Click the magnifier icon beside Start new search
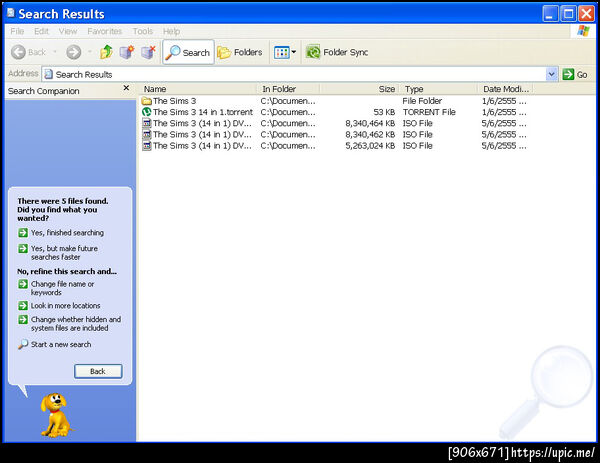The width and height of the screenshot is (600, 463). (23, 344)
